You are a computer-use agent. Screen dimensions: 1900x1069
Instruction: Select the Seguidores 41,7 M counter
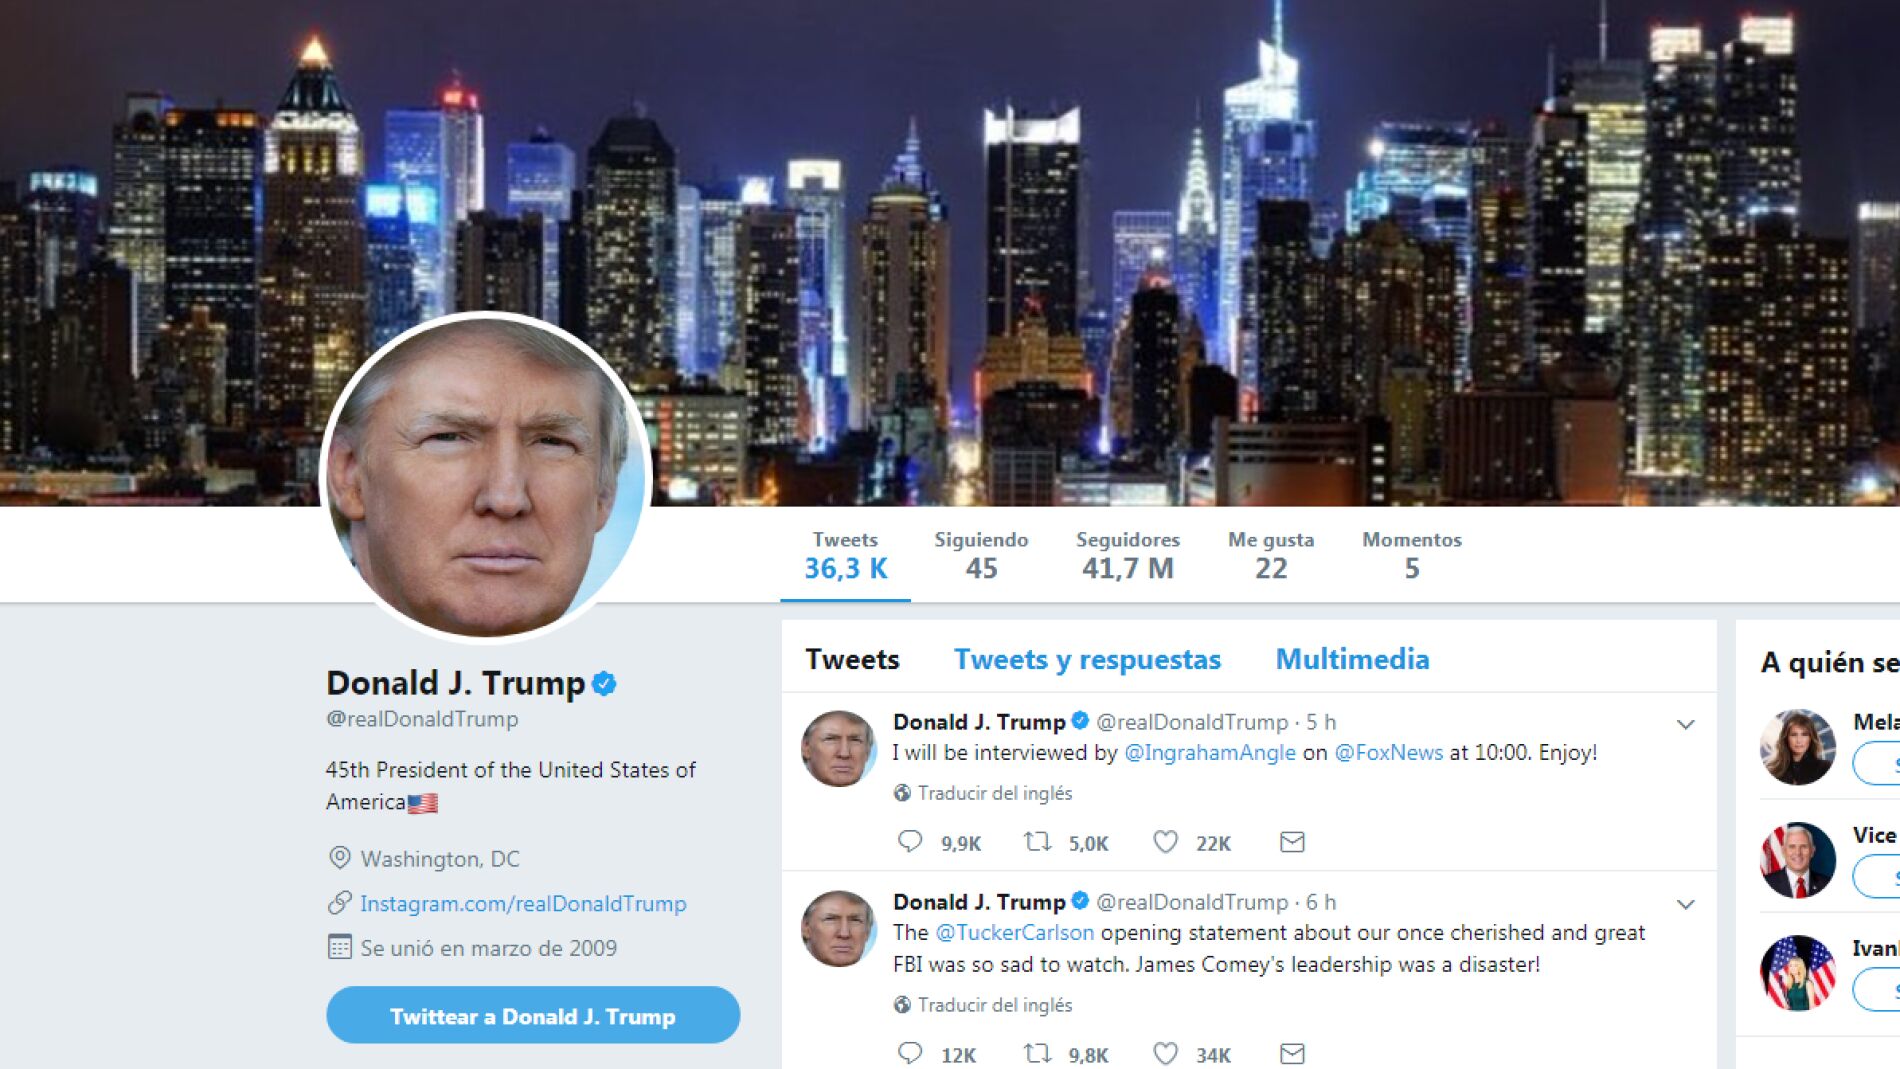1128,556
